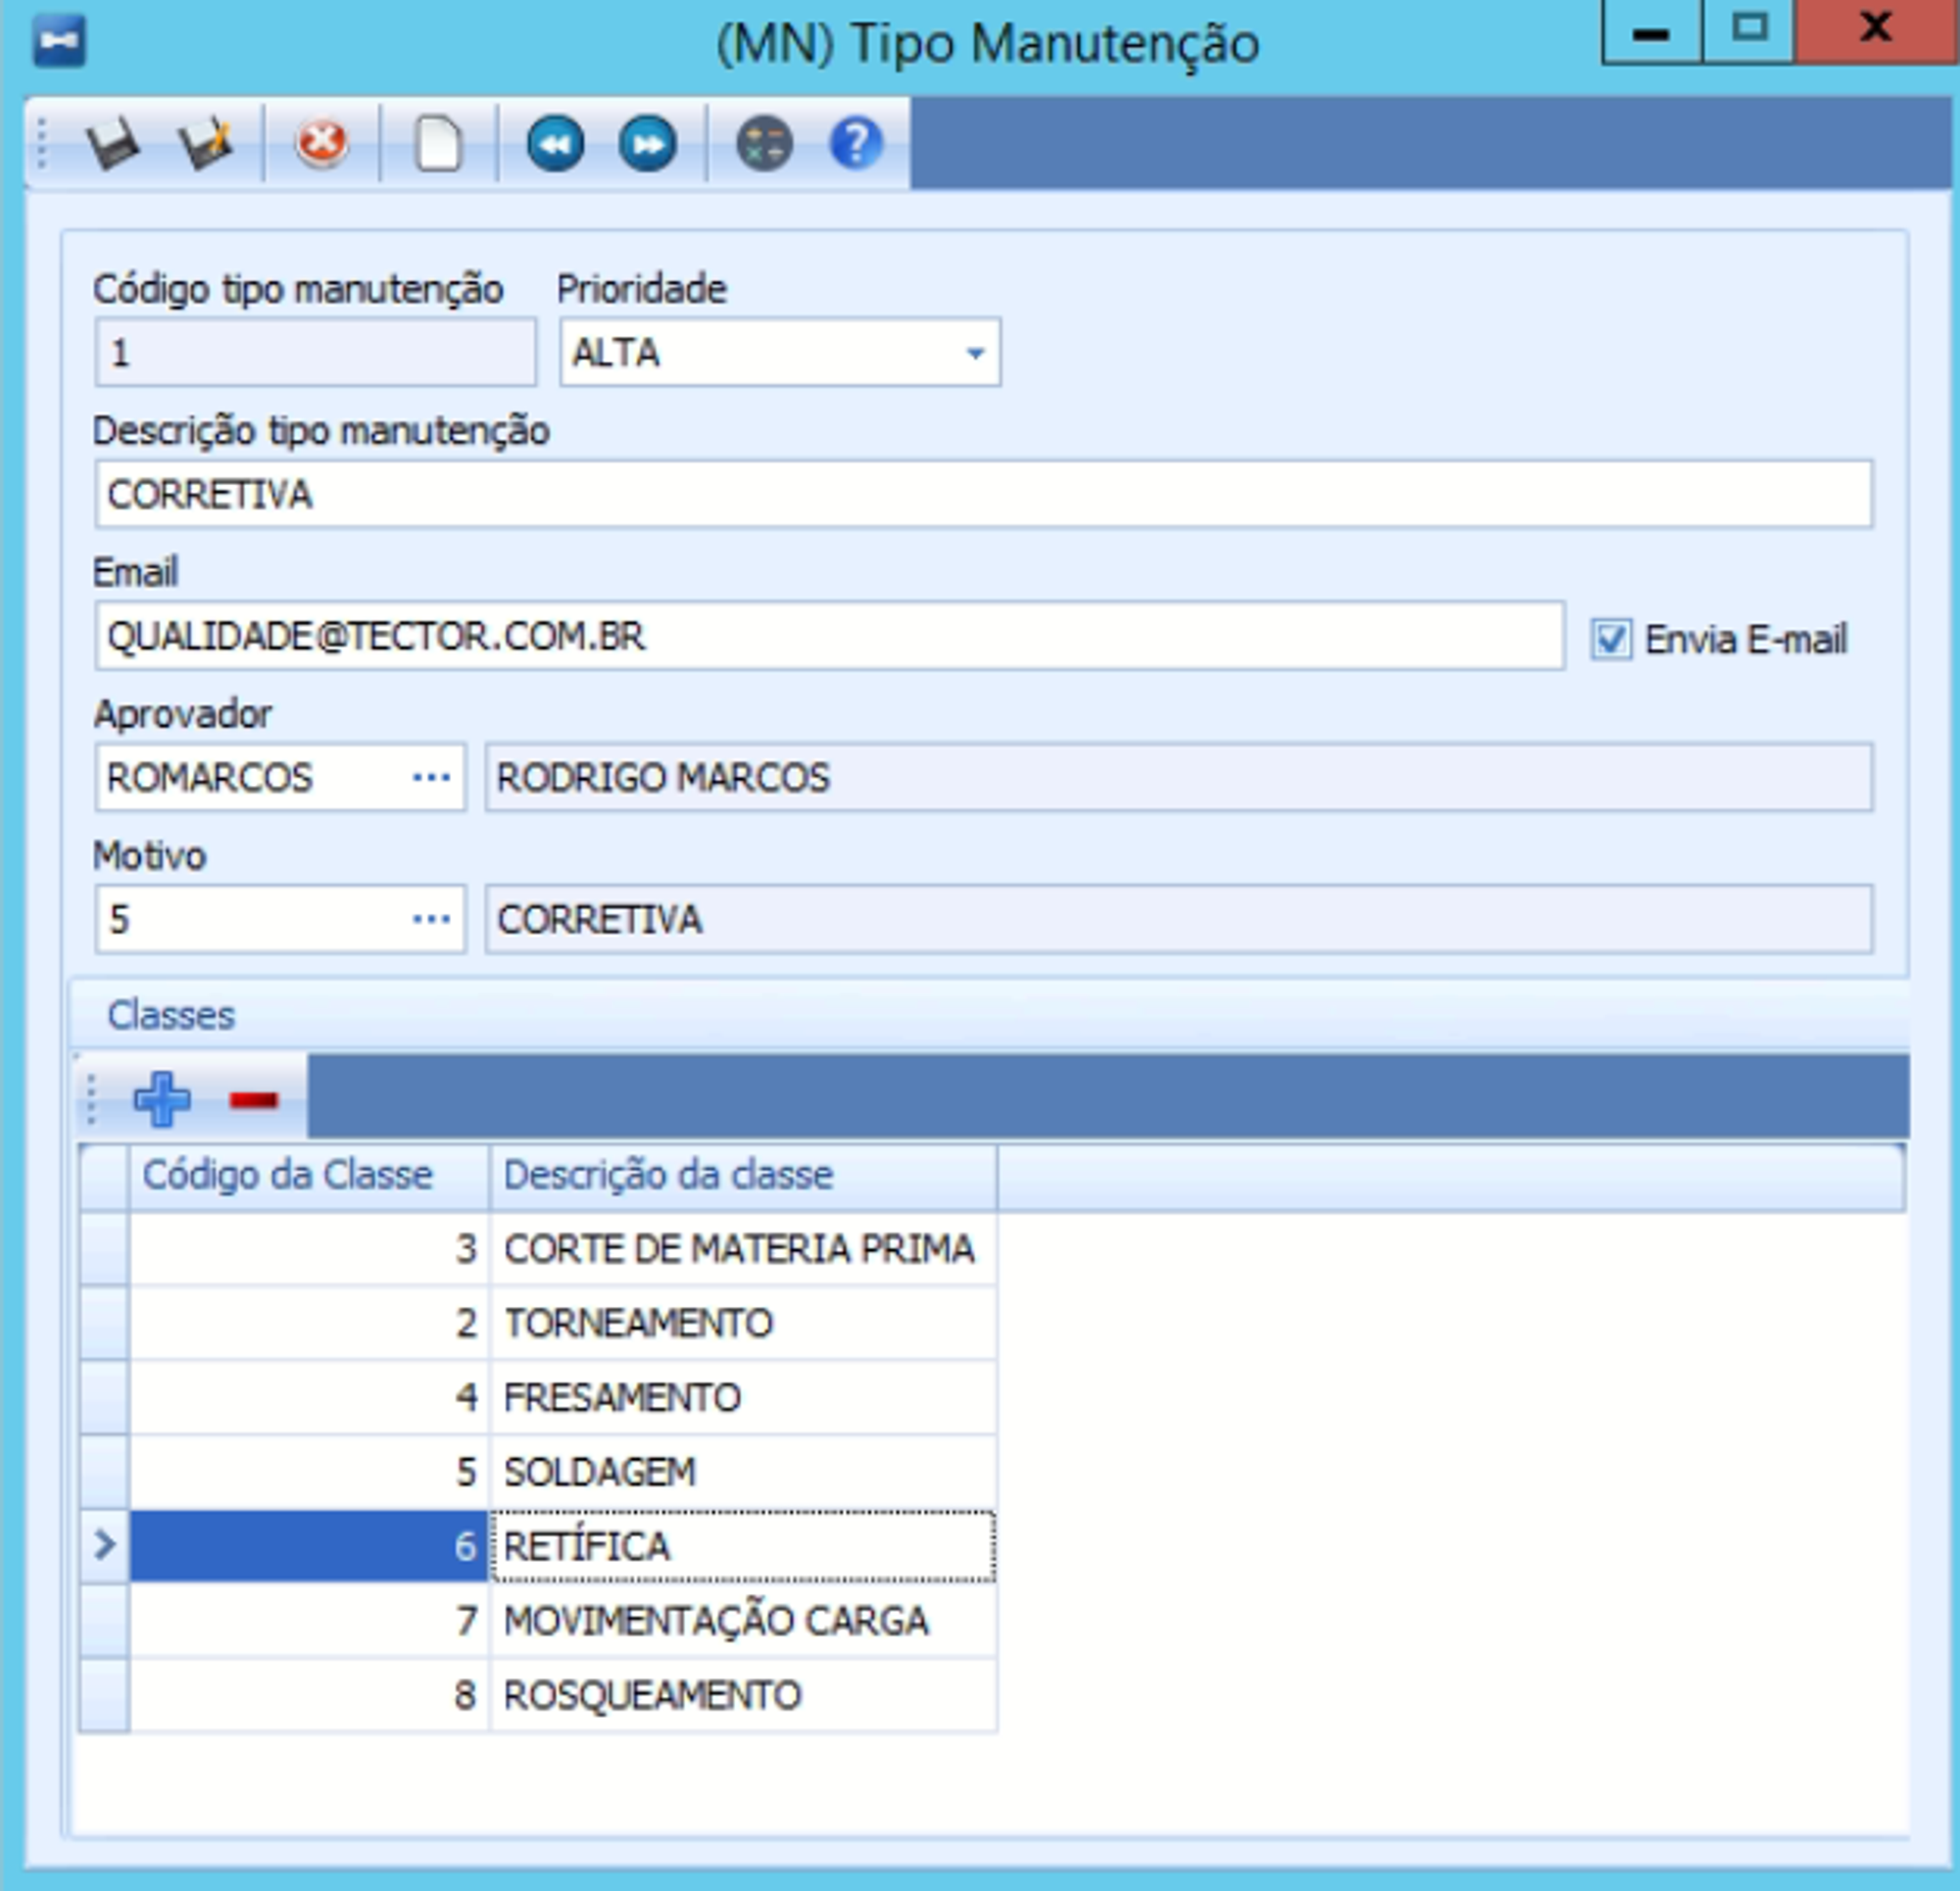1960x1891 pixels.
Task: Click class code 2 cell
Action: tap(309, 1323)
